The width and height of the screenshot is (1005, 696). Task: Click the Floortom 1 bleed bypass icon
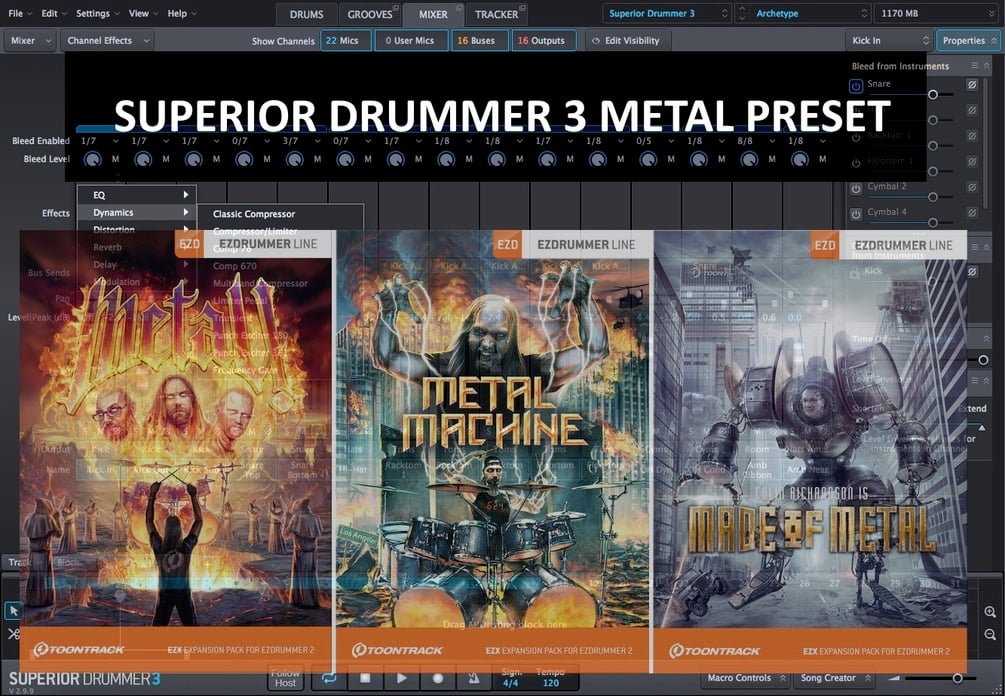[972, 162]
